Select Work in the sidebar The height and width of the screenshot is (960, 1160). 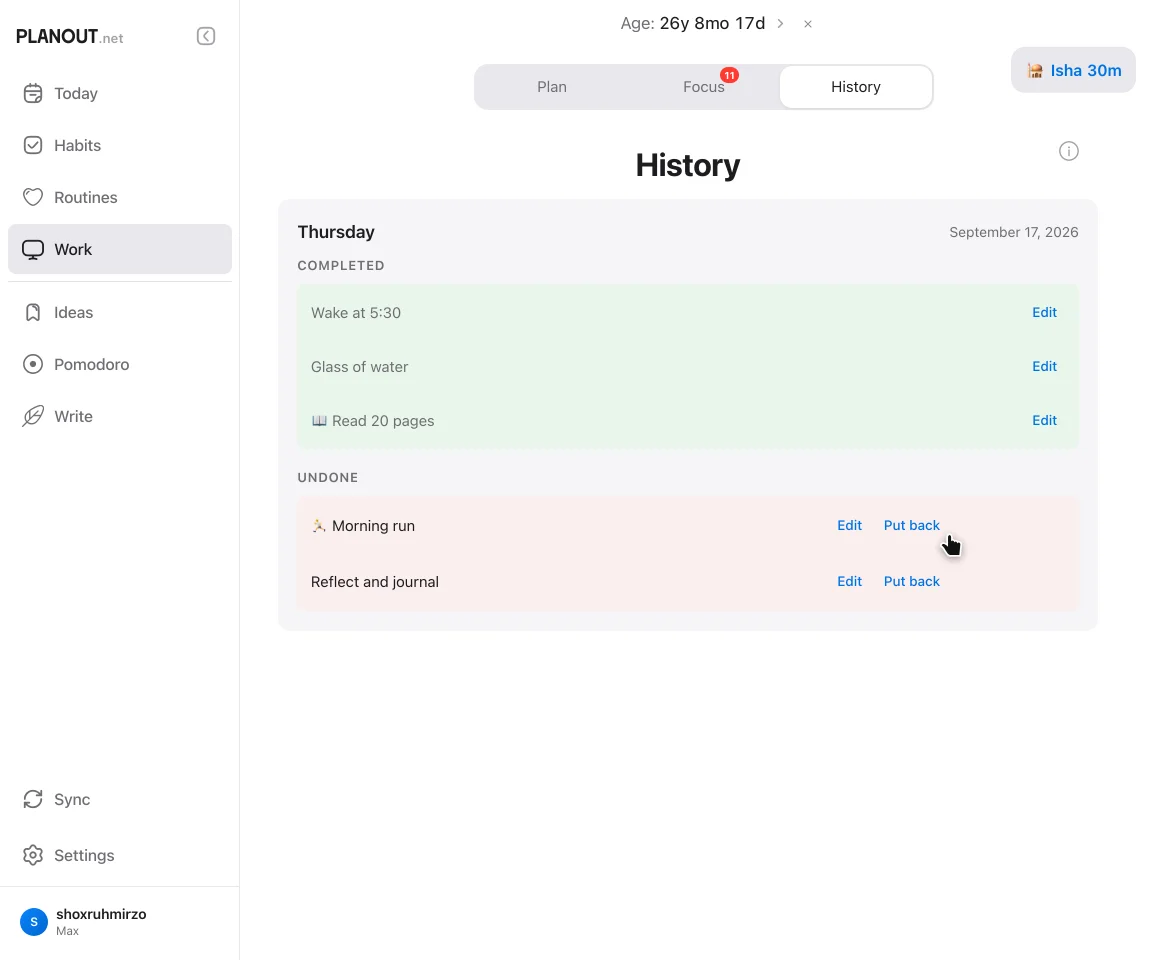[120, 249]
